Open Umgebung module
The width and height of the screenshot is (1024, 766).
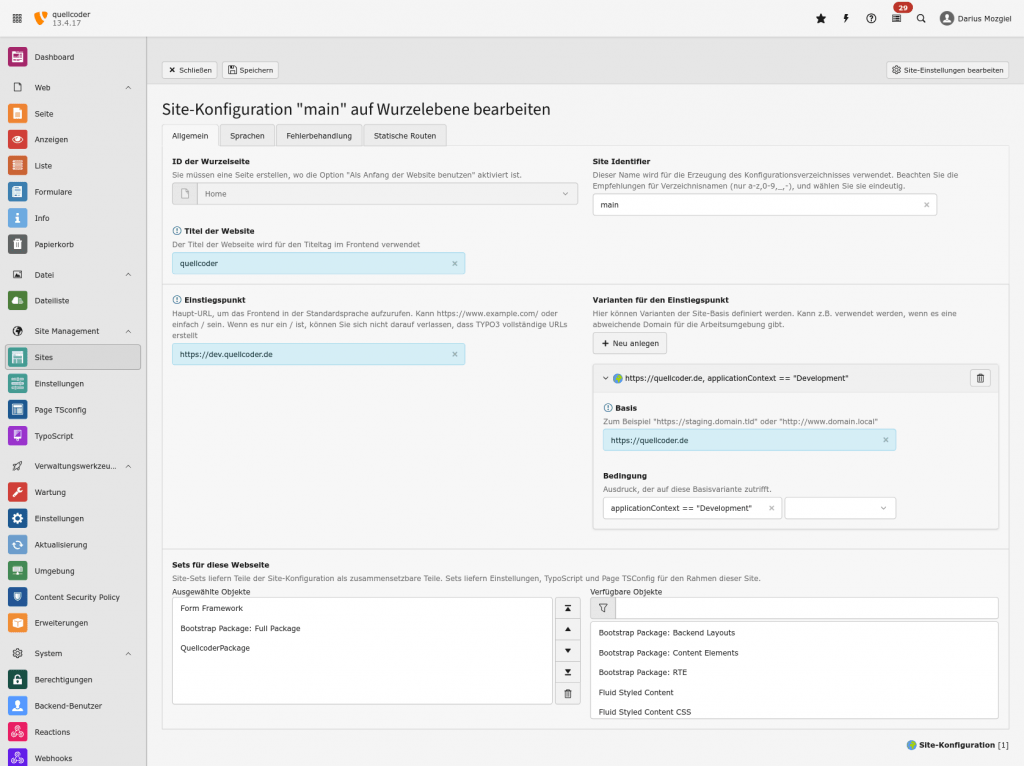tap(73, 571)
